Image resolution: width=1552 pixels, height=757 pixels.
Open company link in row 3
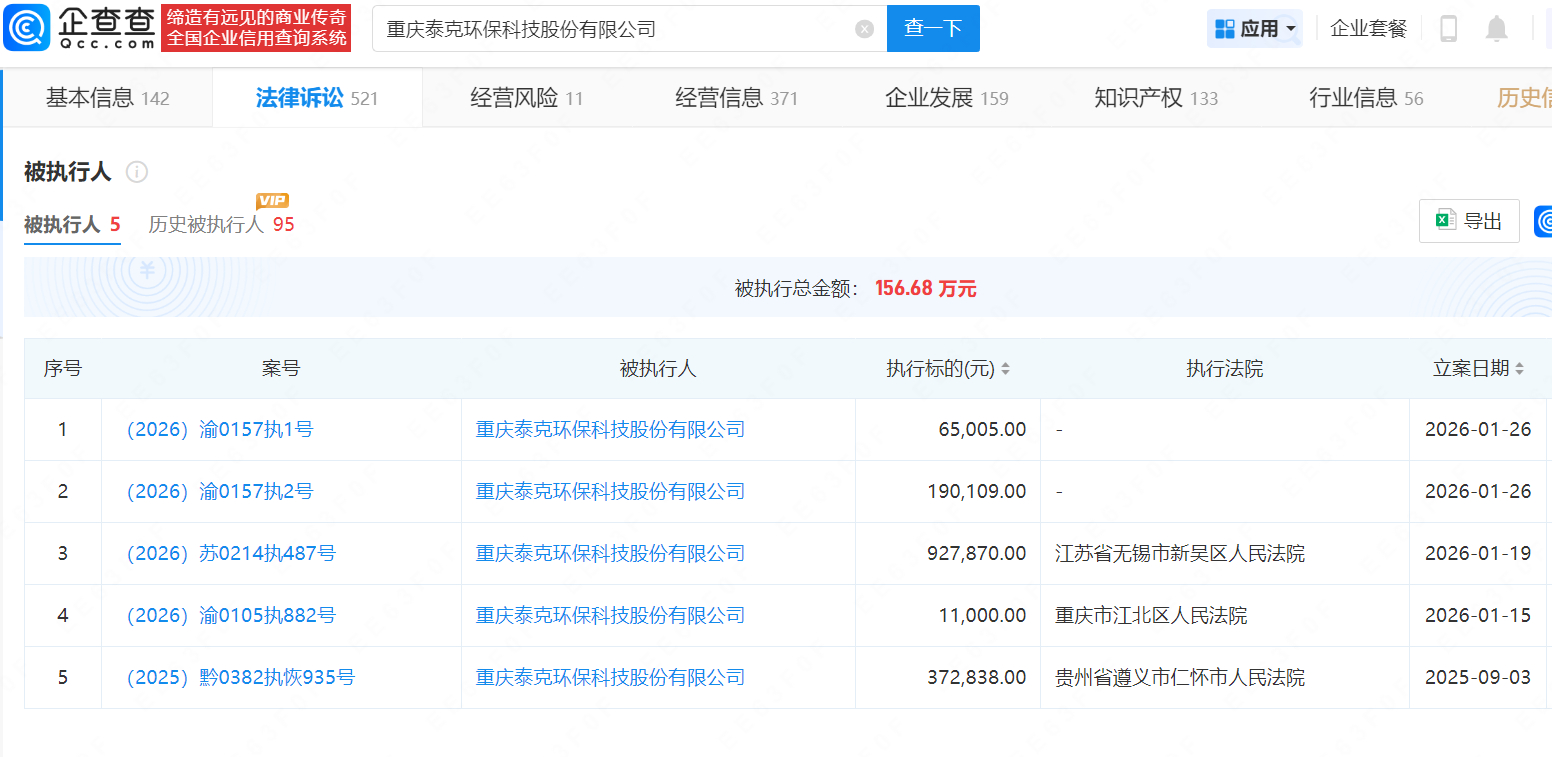tap(610, 554)
